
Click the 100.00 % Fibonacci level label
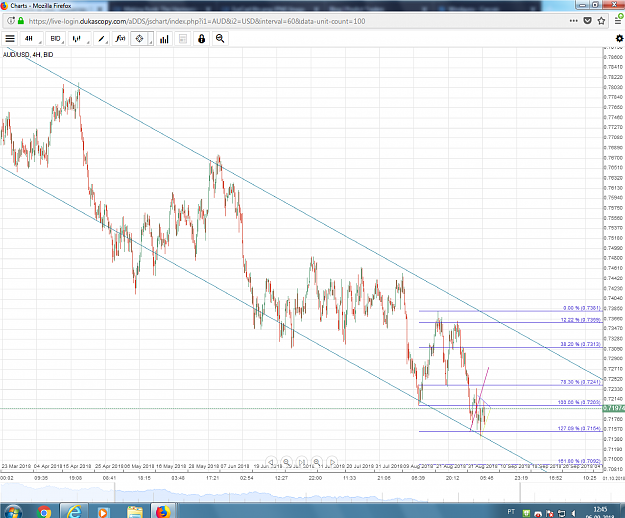(579, 402)
